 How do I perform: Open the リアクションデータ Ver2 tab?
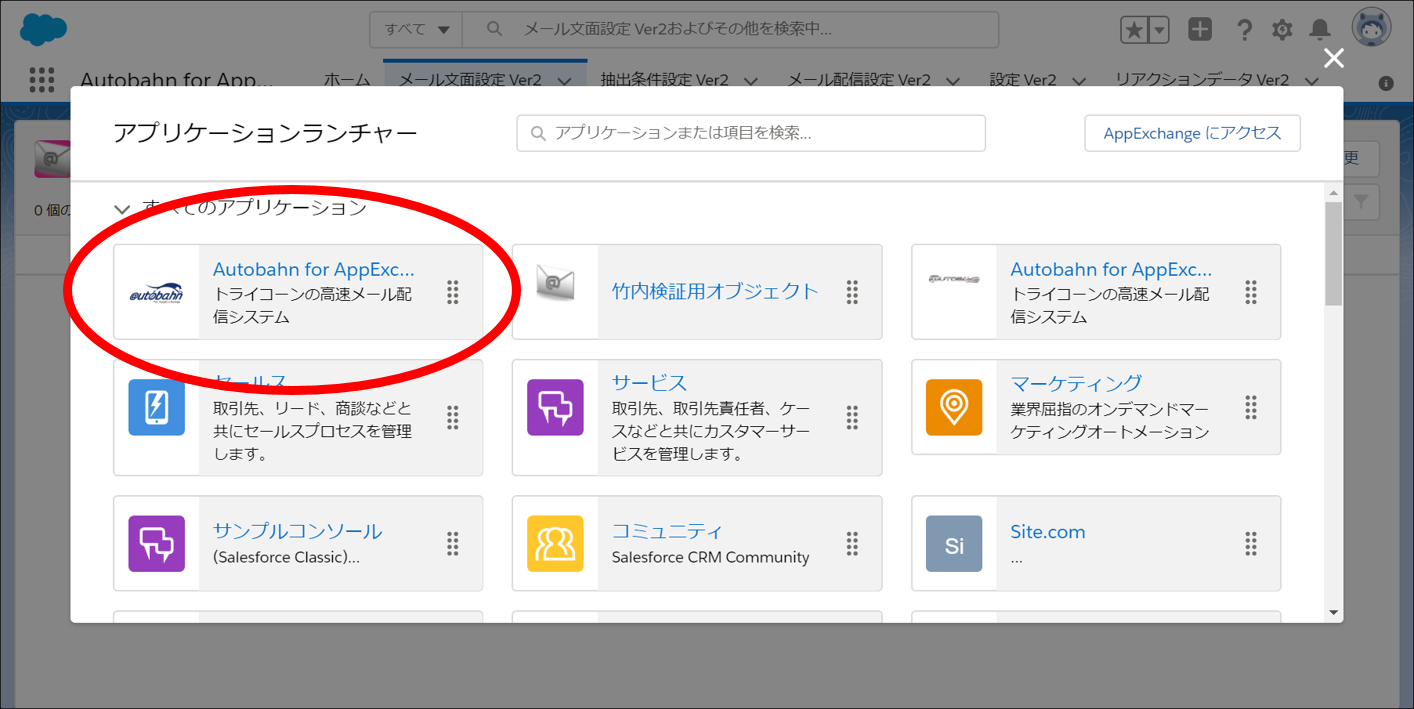point(1202,81)
